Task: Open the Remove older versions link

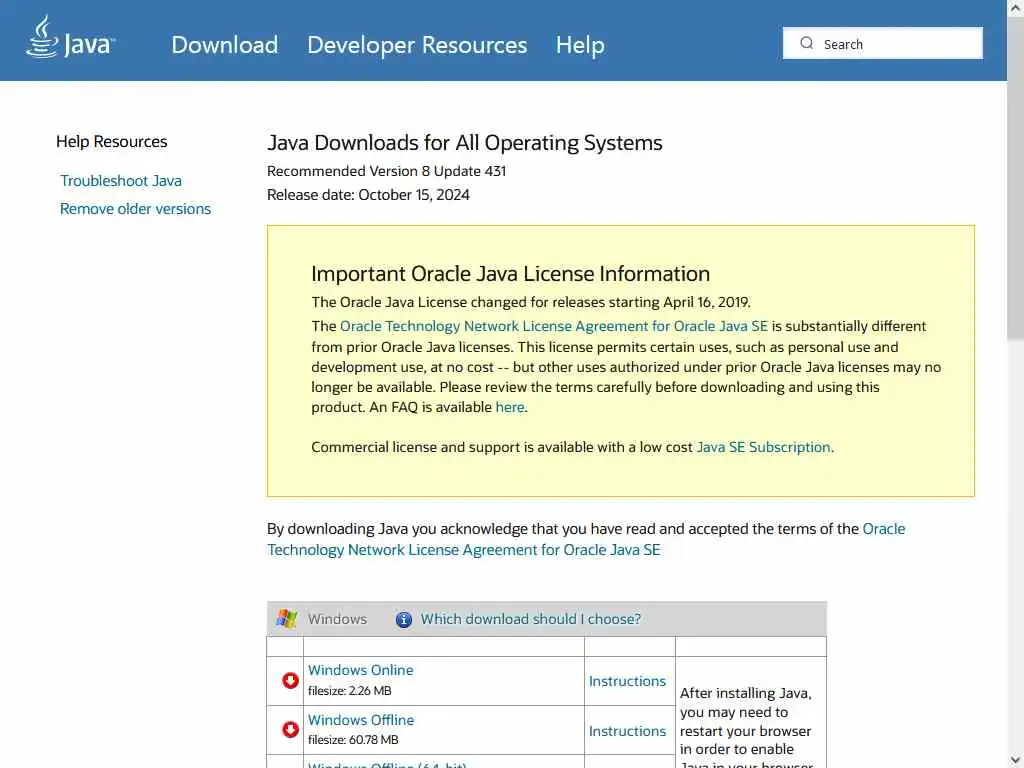Action: [x=135, y=209]
